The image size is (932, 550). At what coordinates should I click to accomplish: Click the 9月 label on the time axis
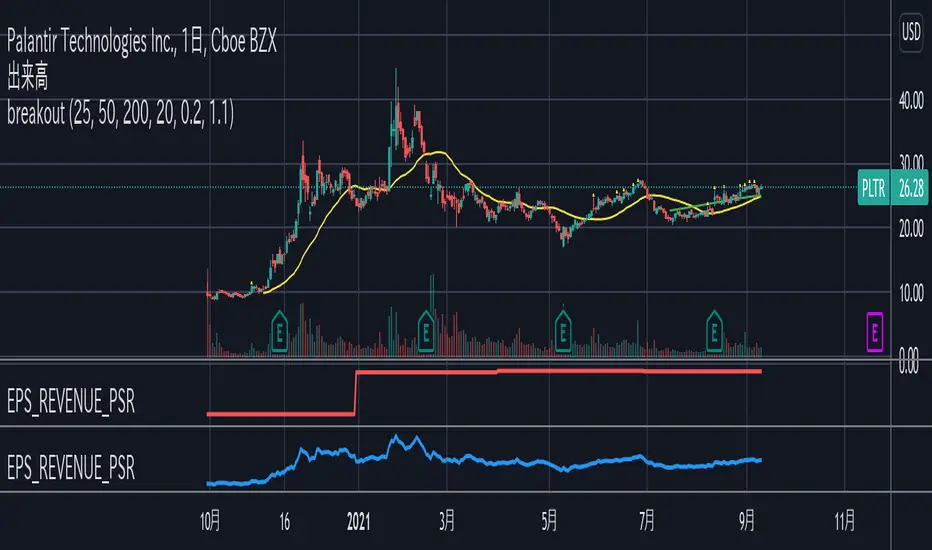747,521
